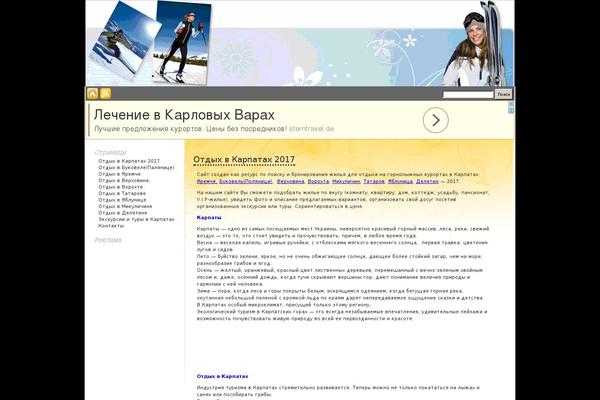Open sidebar page Отдых в Ворохте

121,187
